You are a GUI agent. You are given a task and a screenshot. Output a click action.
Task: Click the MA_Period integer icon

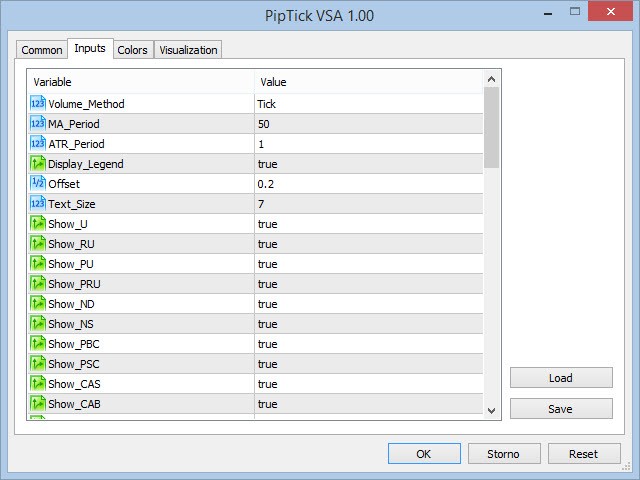[x=38, y=123]
